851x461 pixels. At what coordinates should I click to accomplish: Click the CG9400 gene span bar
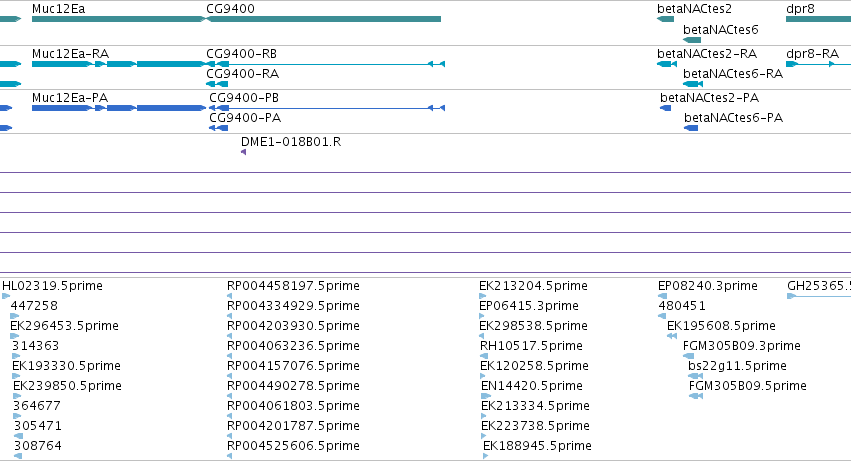point(323,19)
